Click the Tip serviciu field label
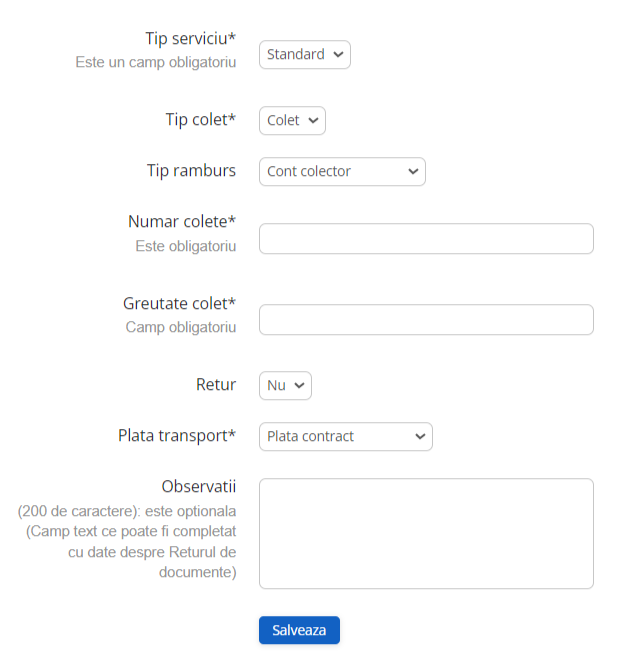This screenshot has height=672, width=635. (x=190, y=39)
